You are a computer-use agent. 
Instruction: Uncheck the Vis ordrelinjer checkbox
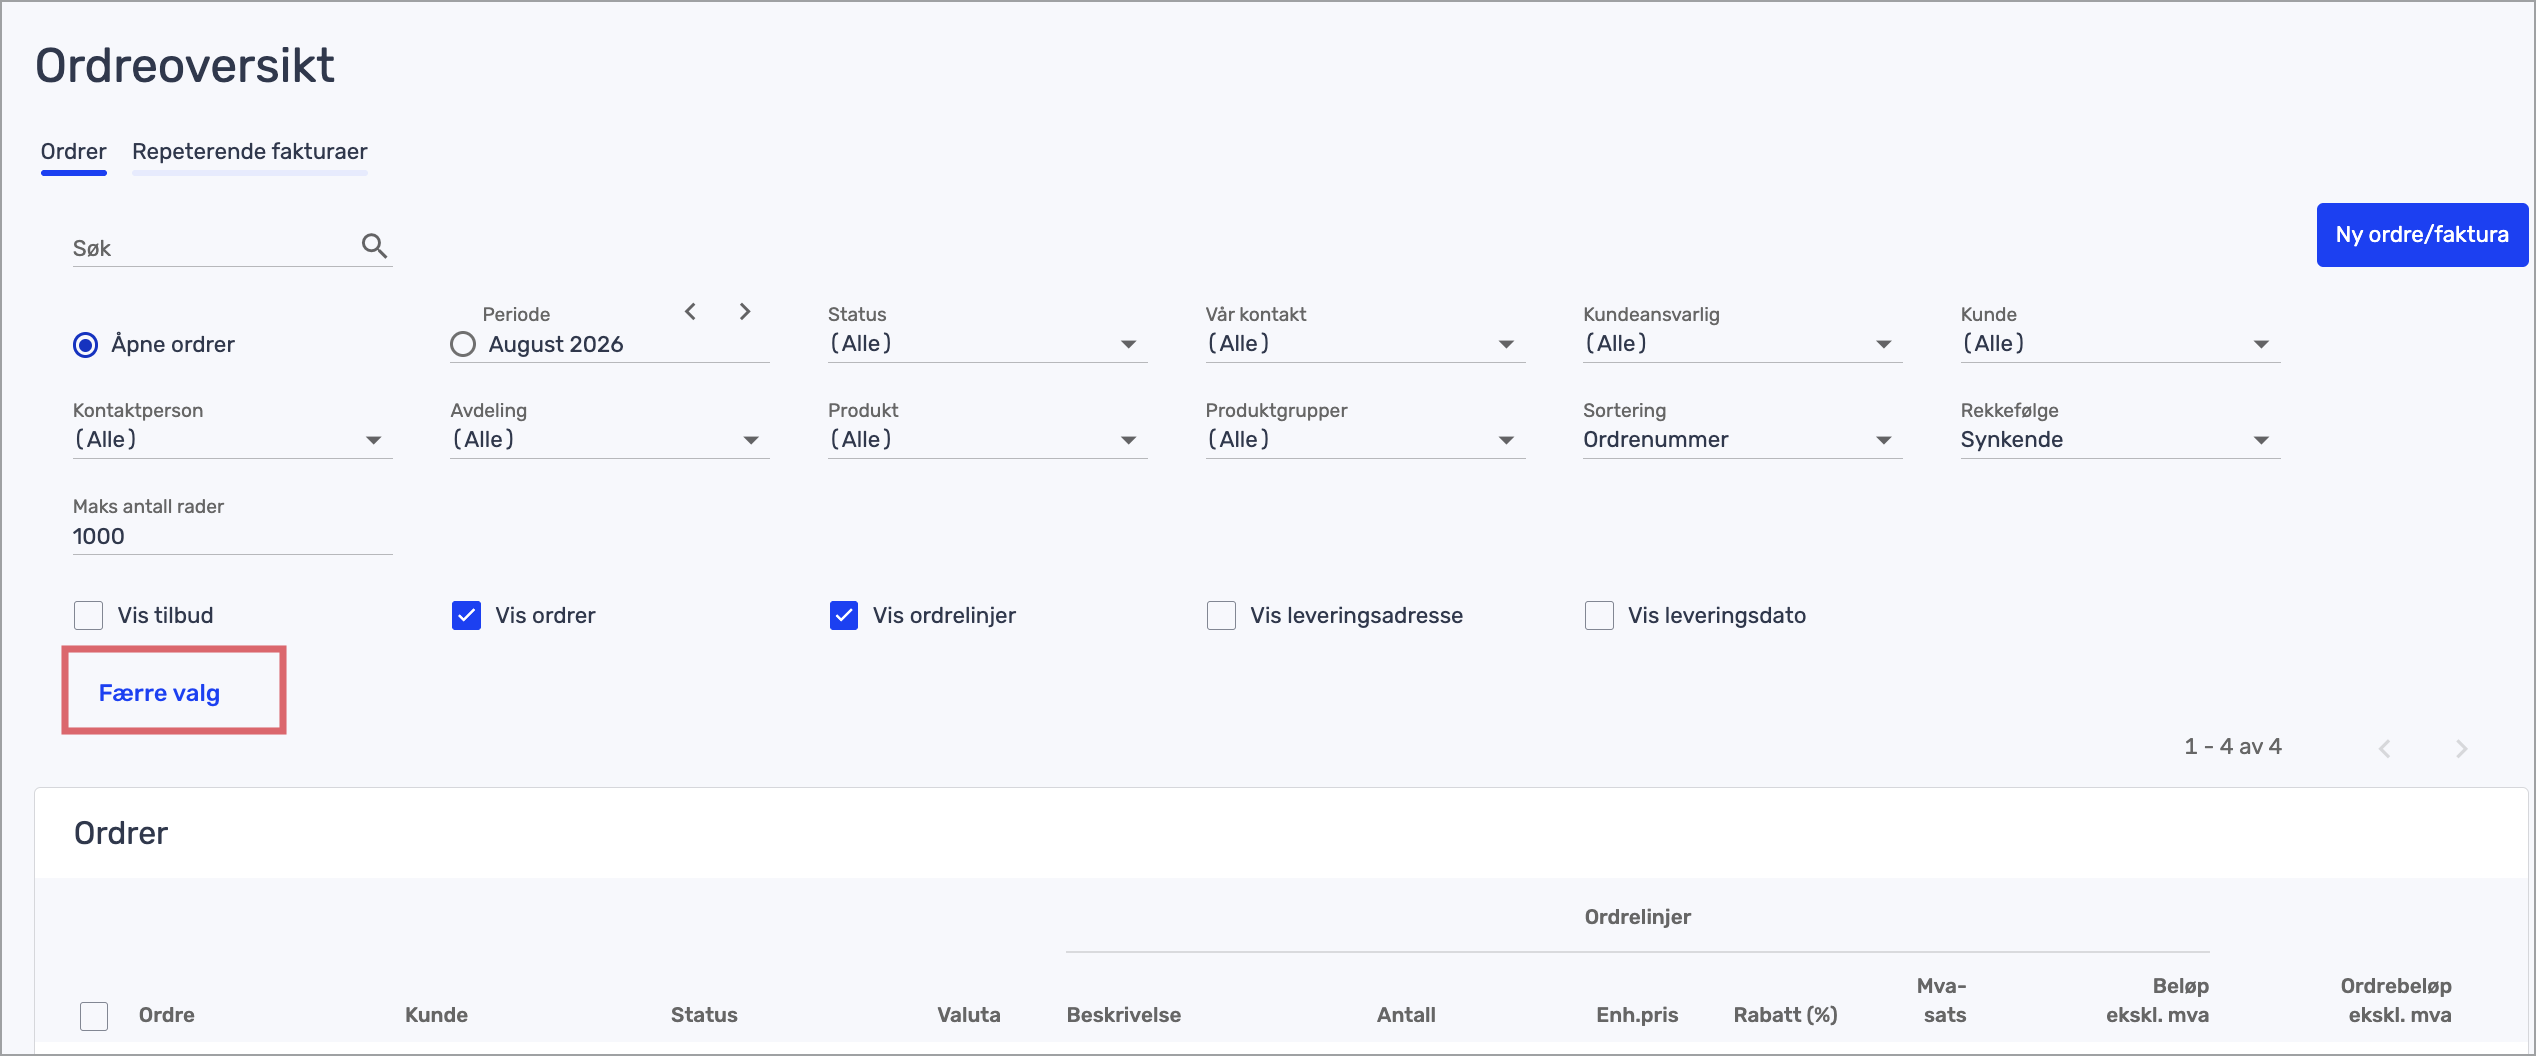[844, 615]
